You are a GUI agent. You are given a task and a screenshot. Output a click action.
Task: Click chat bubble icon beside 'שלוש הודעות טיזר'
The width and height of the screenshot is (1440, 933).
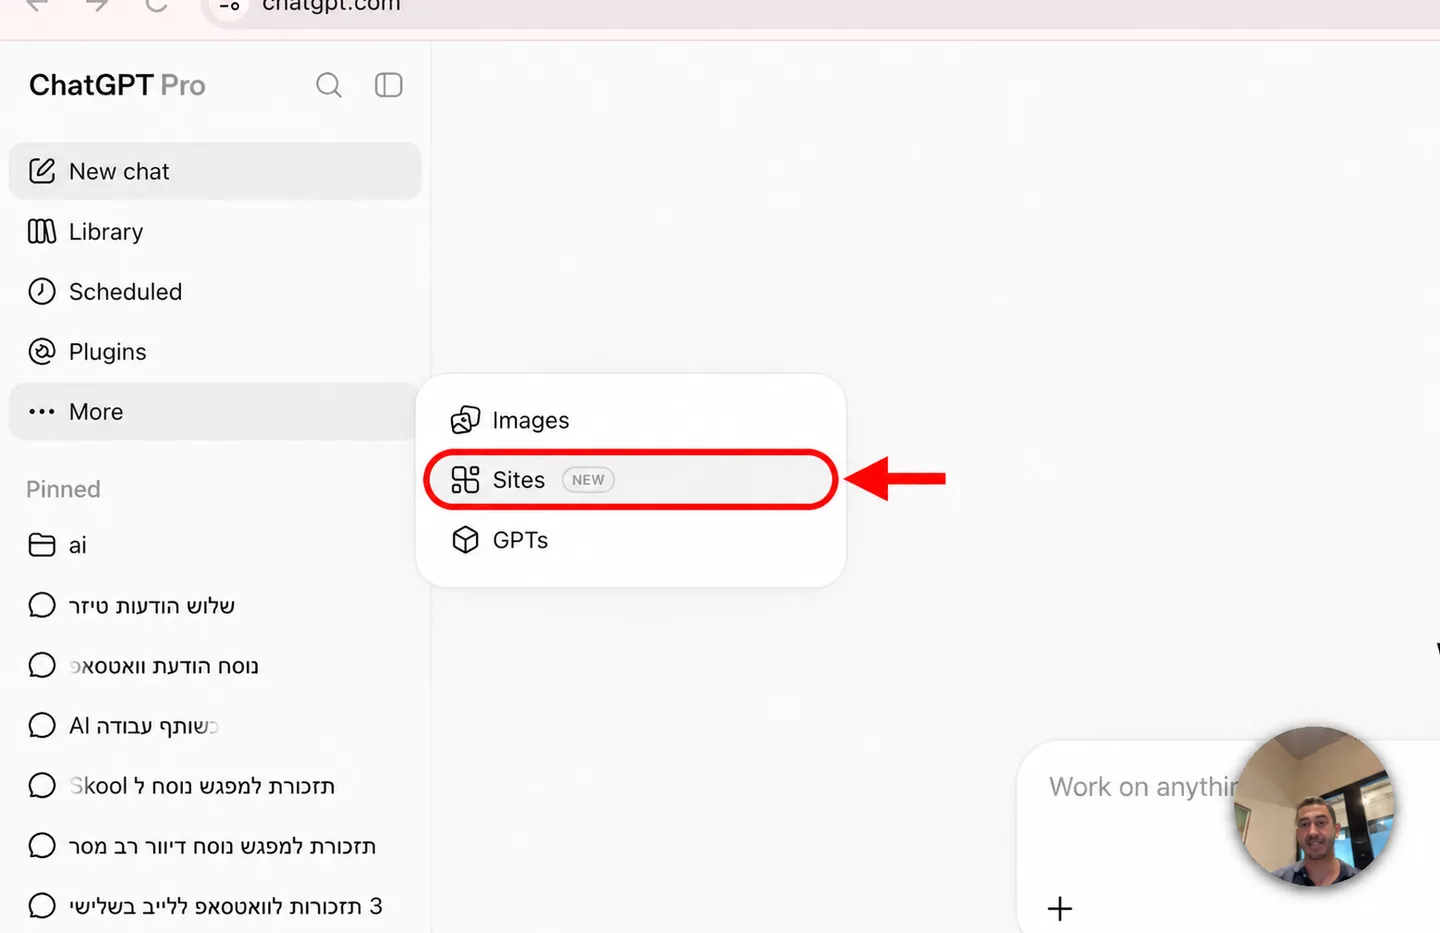pos(42,605)
